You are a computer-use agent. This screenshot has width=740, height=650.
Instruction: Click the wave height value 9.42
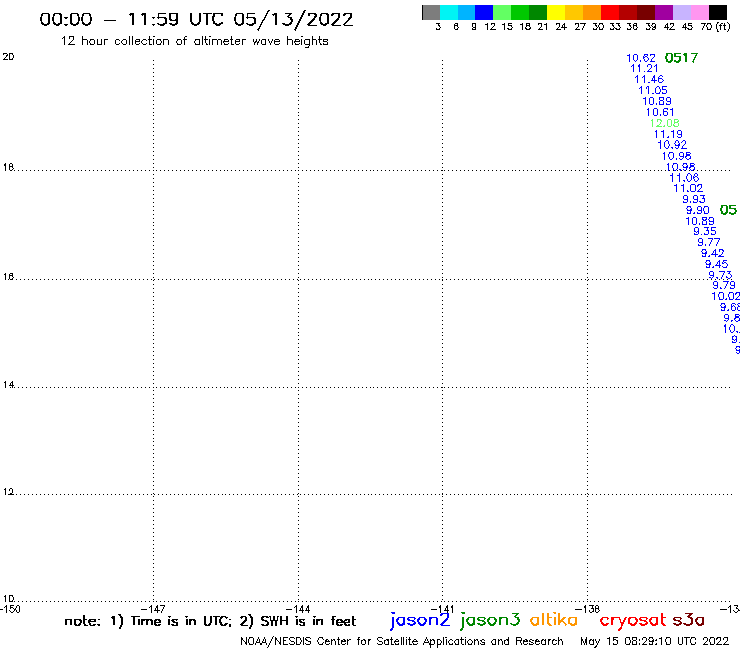tap(713, 253)
